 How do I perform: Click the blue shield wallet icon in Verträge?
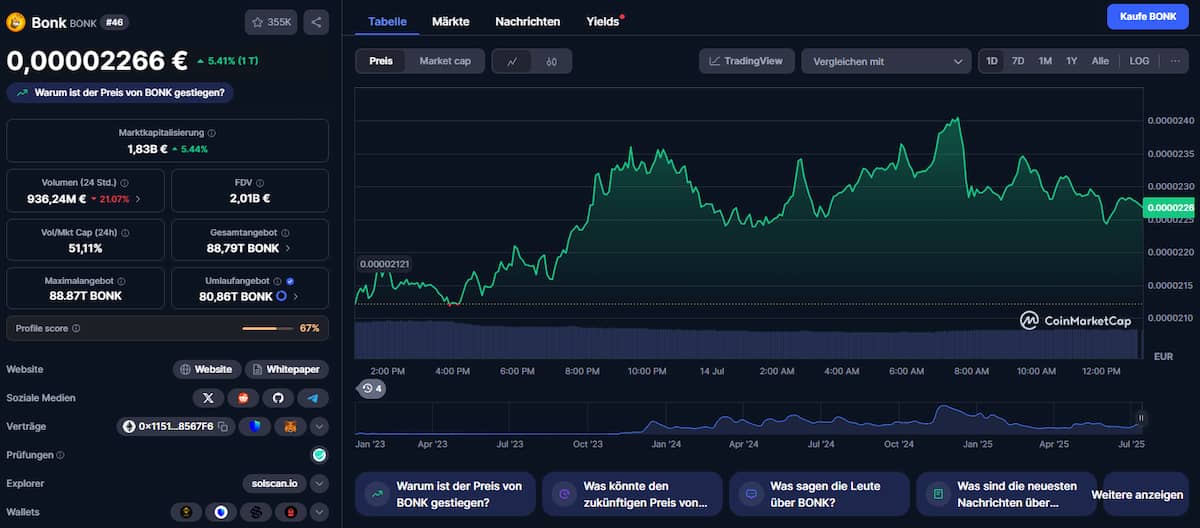point(255,427)
